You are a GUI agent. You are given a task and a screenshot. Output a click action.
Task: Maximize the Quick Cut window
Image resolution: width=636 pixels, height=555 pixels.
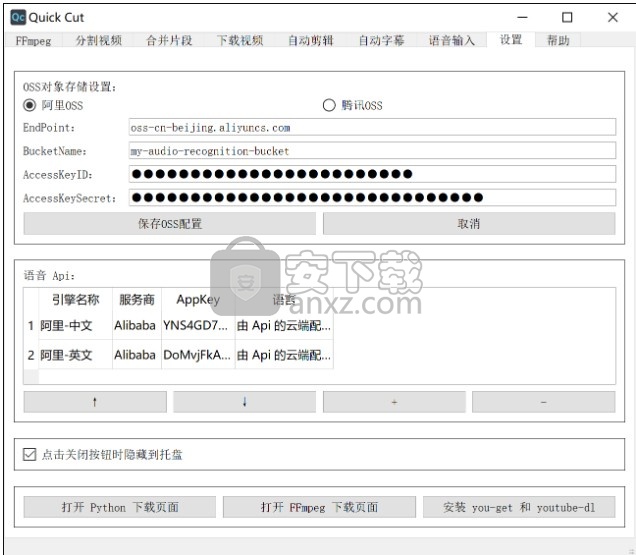[x=567, y=17]
